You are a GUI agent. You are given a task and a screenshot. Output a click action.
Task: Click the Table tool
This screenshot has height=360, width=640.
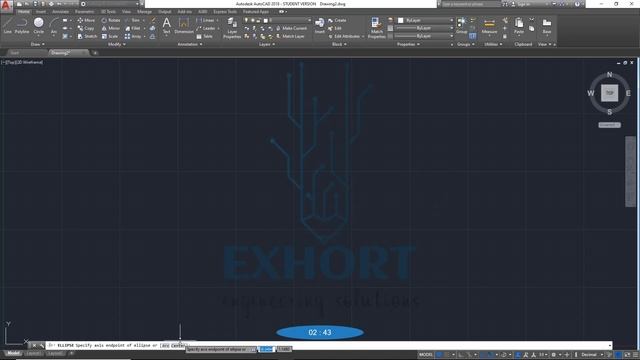point(205,36)
